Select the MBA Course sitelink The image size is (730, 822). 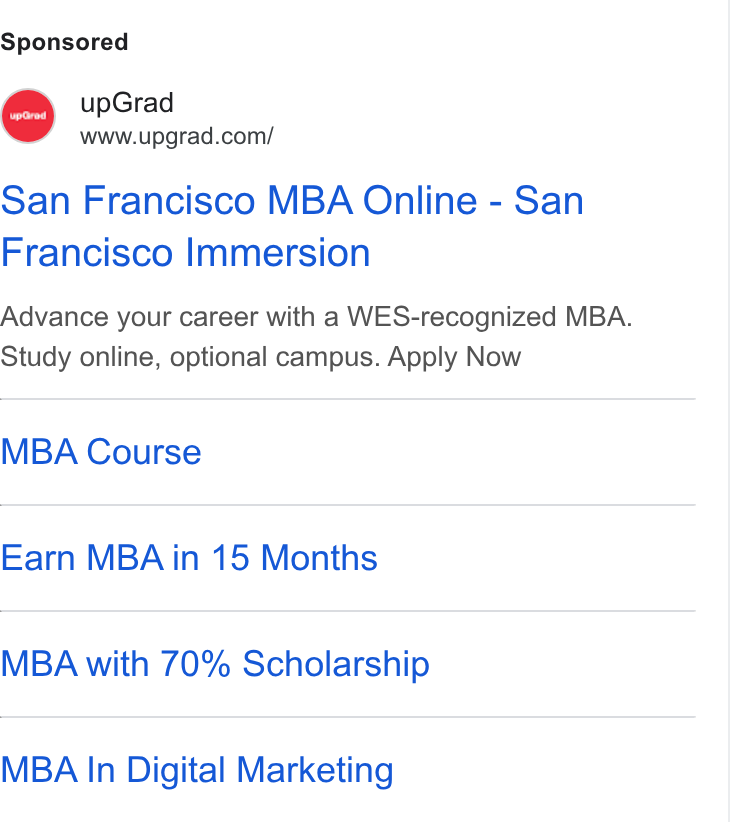point(101,452)
